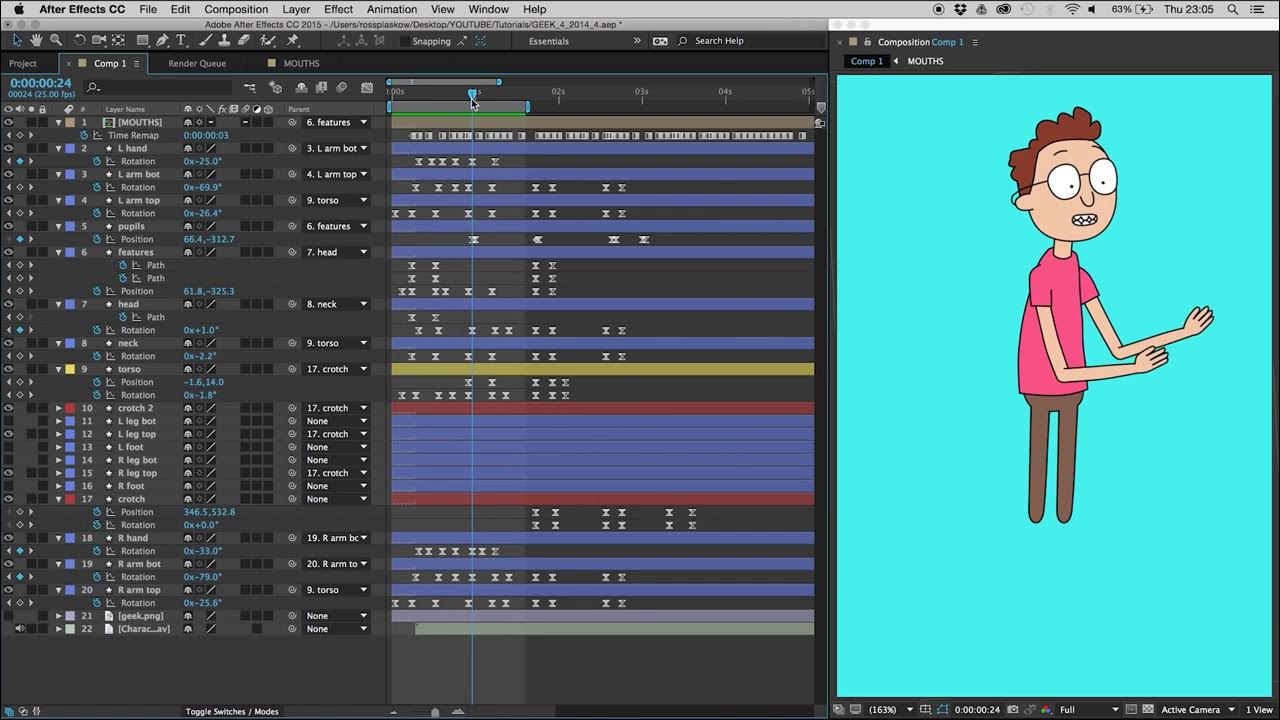Enable frame blending icon in timeline
The height and width of the screenshot is (720, 1280).
[x=321, y=88]
